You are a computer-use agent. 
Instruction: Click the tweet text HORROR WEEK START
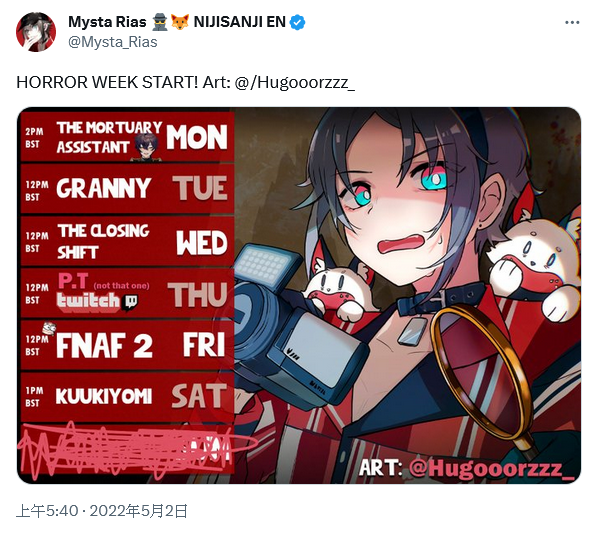[107, 82]
